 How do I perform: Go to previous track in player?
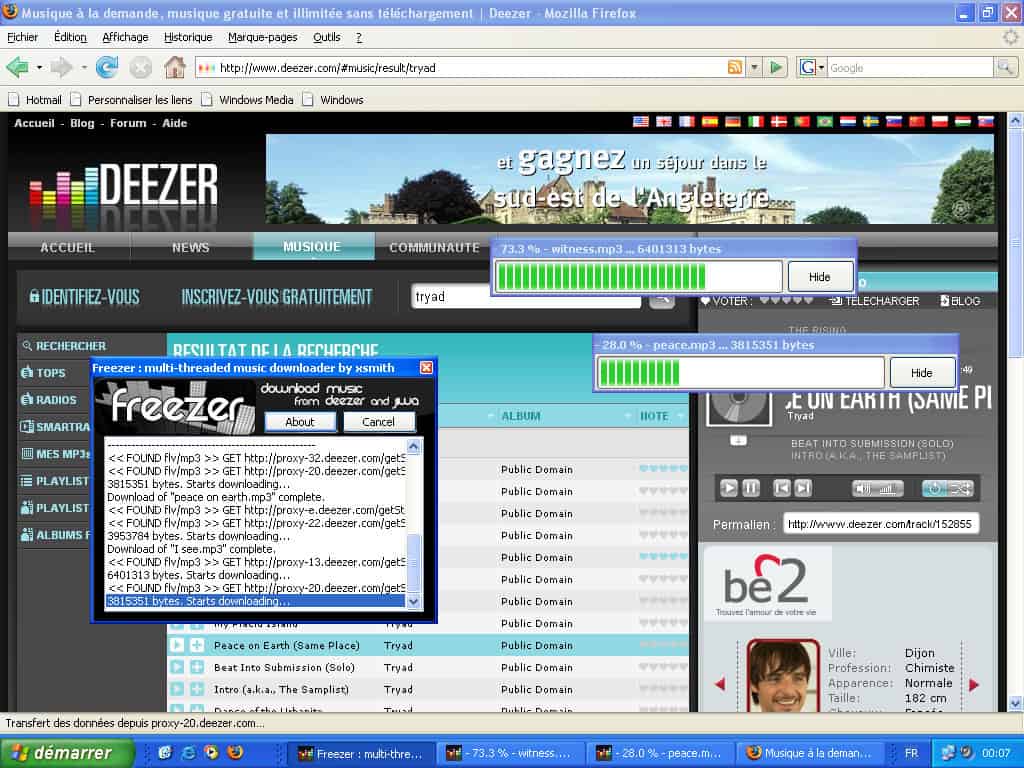[x=782, y=488]
